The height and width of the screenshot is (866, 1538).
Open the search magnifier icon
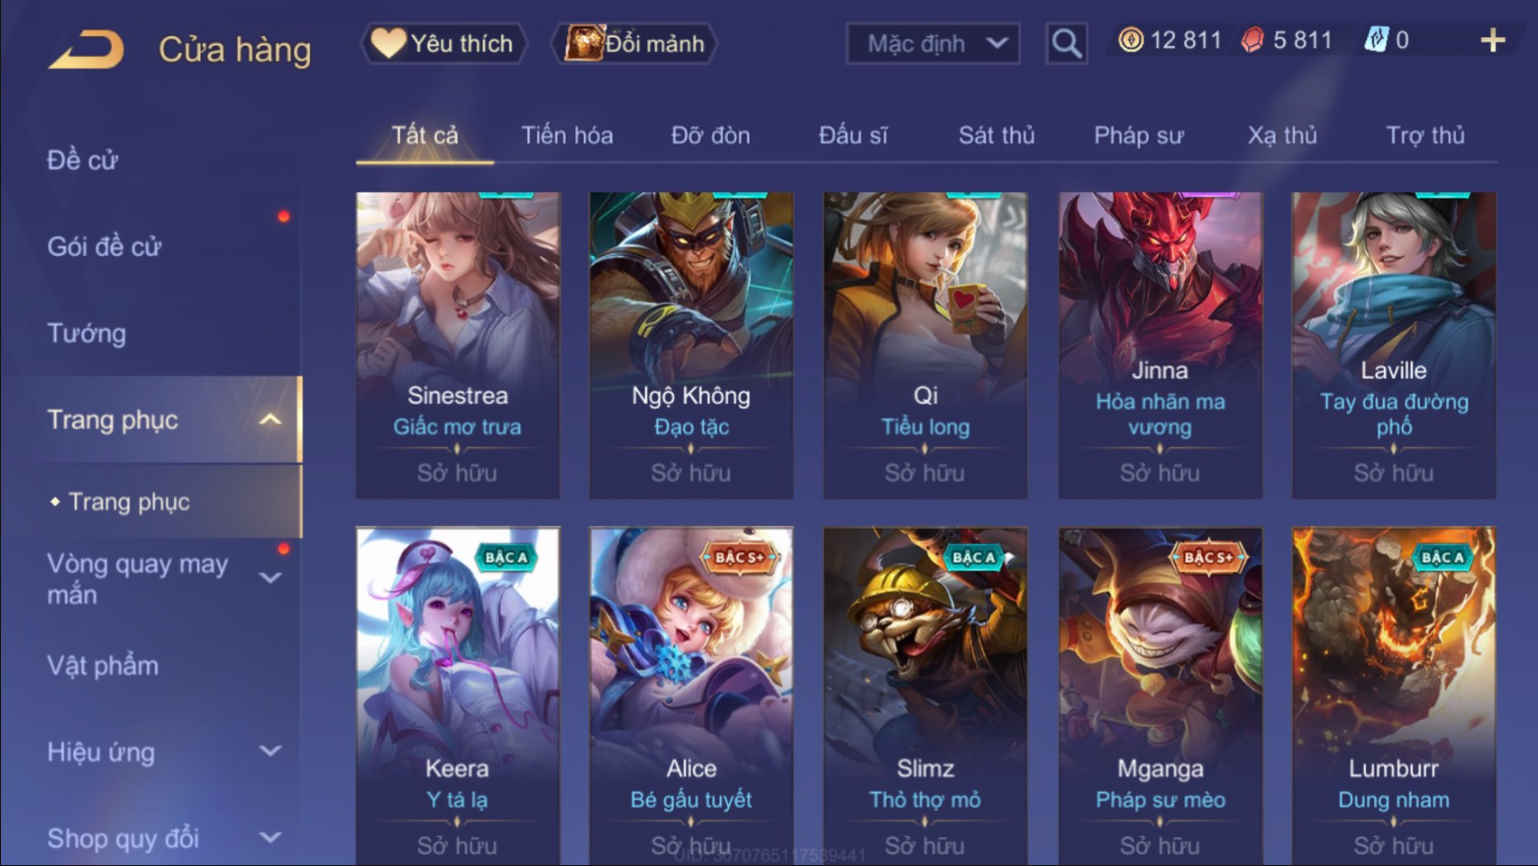[x=1066, y=43]
